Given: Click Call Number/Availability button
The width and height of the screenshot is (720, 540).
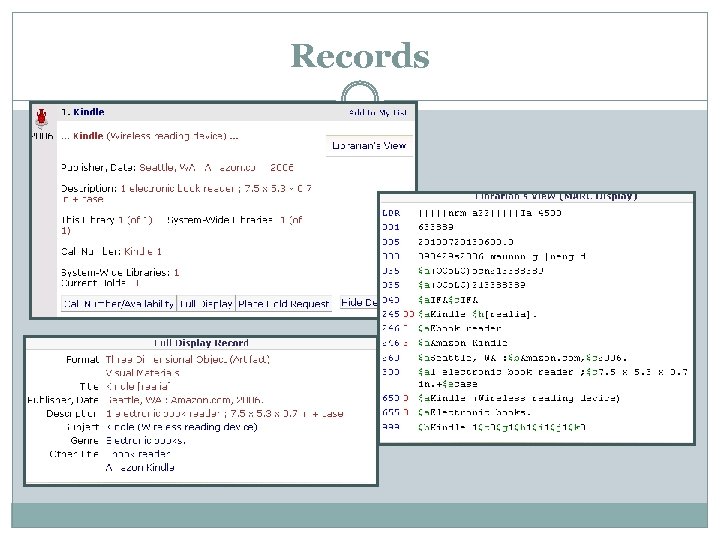Looking at the screenshot, I should coord(119,304).
